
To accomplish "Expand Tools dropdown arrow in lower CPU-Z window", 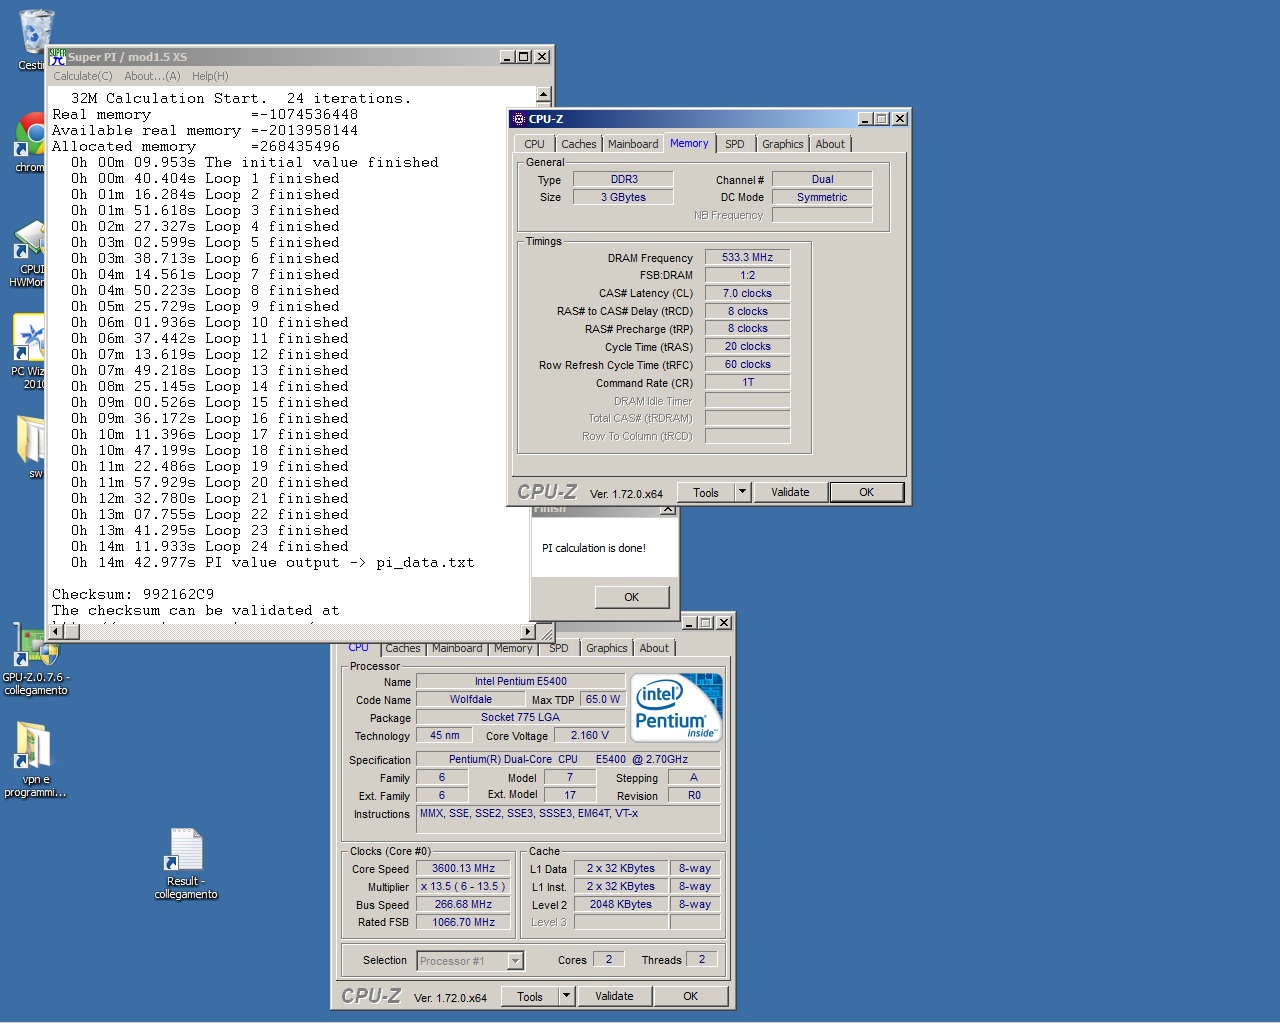I will 566,996.
